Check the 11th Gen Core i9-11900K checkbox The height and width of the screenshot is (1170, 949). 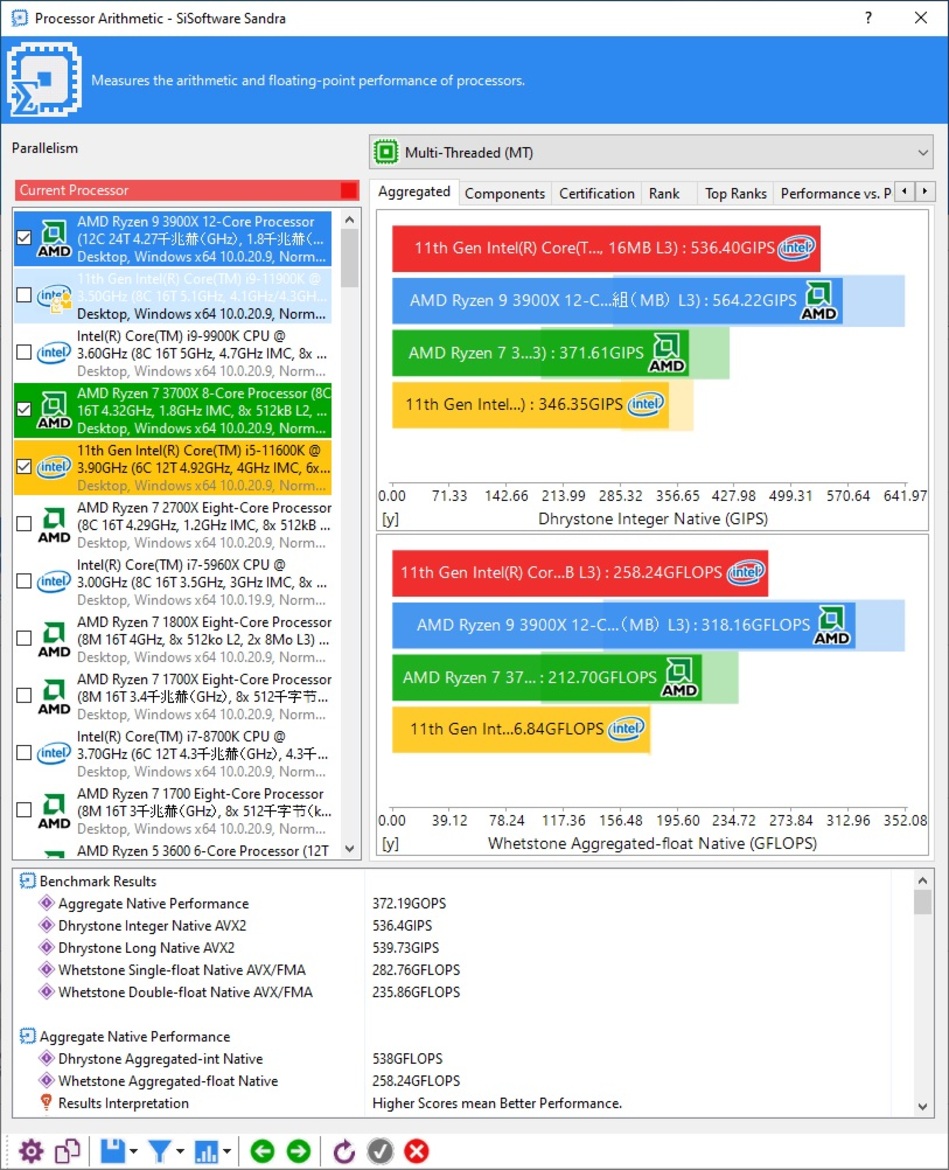click(24, 295)
